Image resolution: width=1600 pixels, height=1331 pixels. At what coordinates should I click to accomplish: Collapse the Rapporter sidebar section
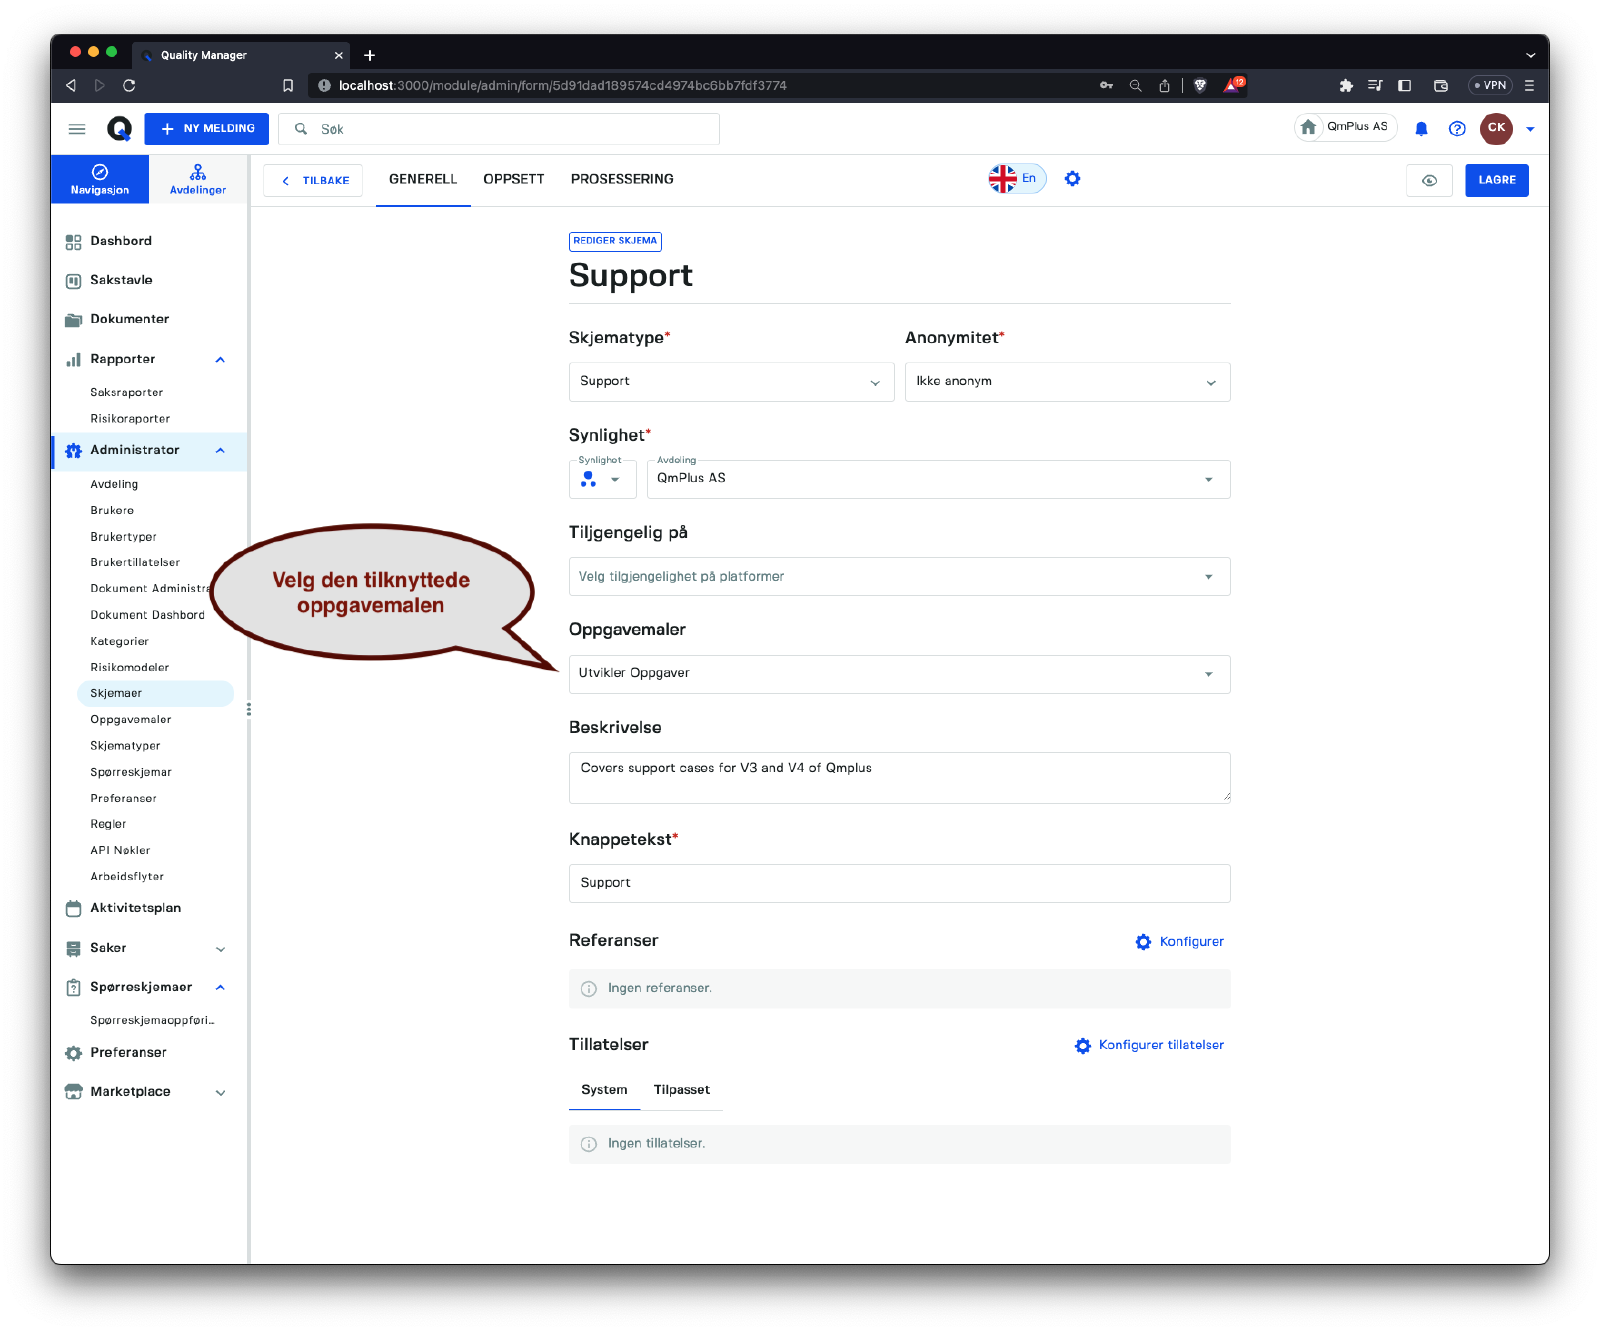point(220,360)
